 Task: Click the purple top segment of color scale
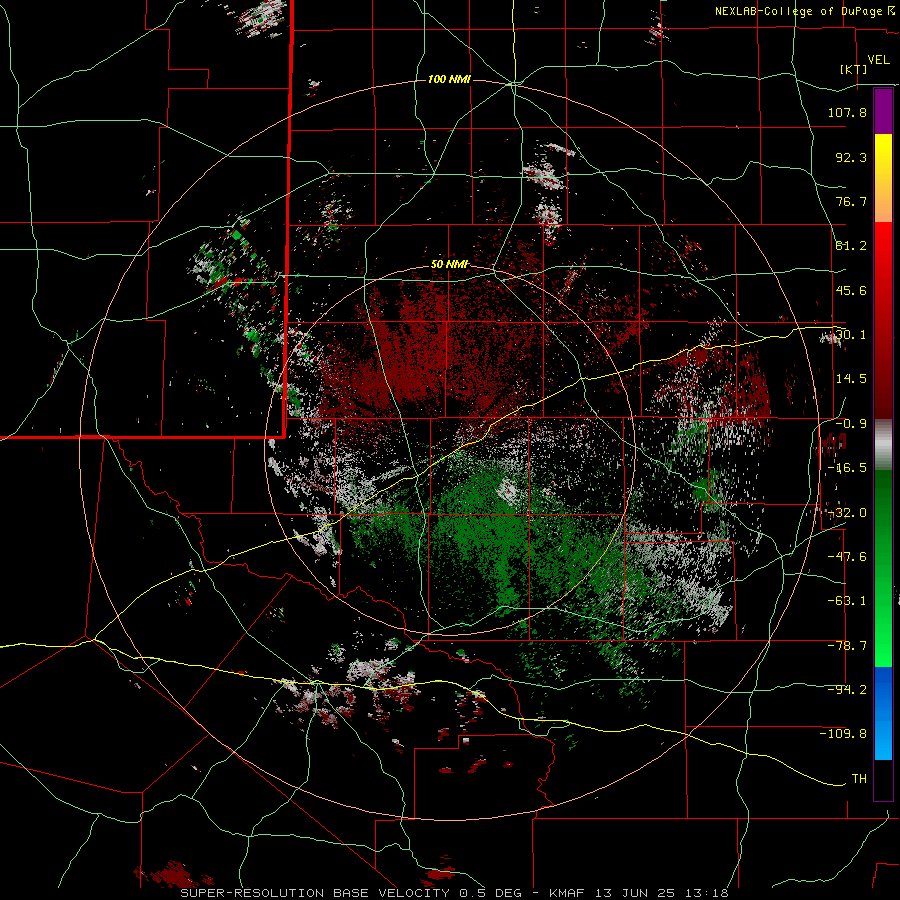click(883, 111)
